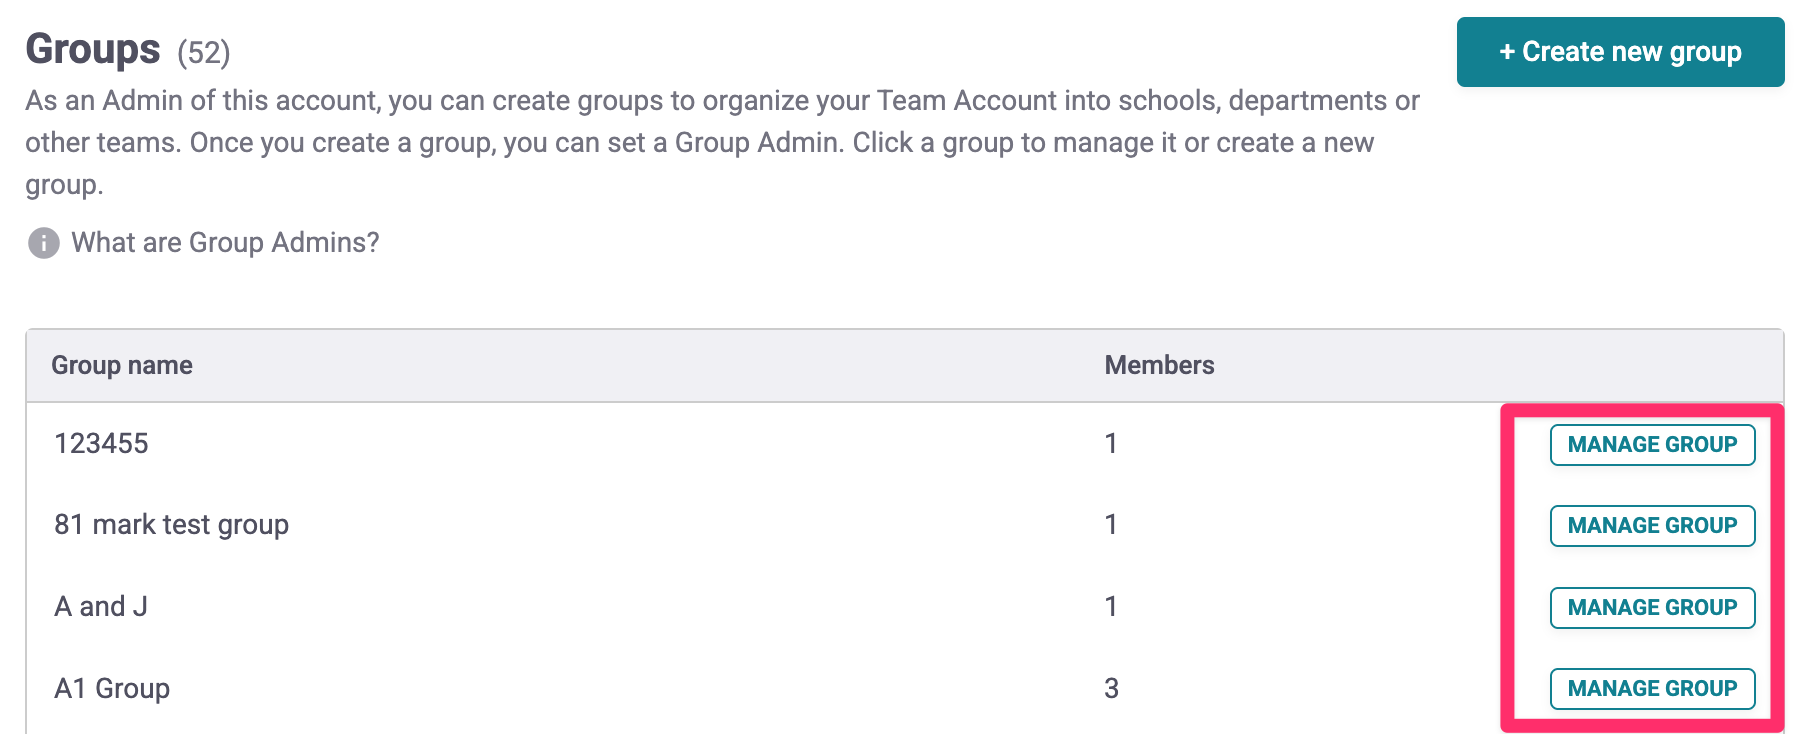Click the member count for A and J
Image resolution: width=1820 pixels, height=734 pixels.
coord(1110,607)
